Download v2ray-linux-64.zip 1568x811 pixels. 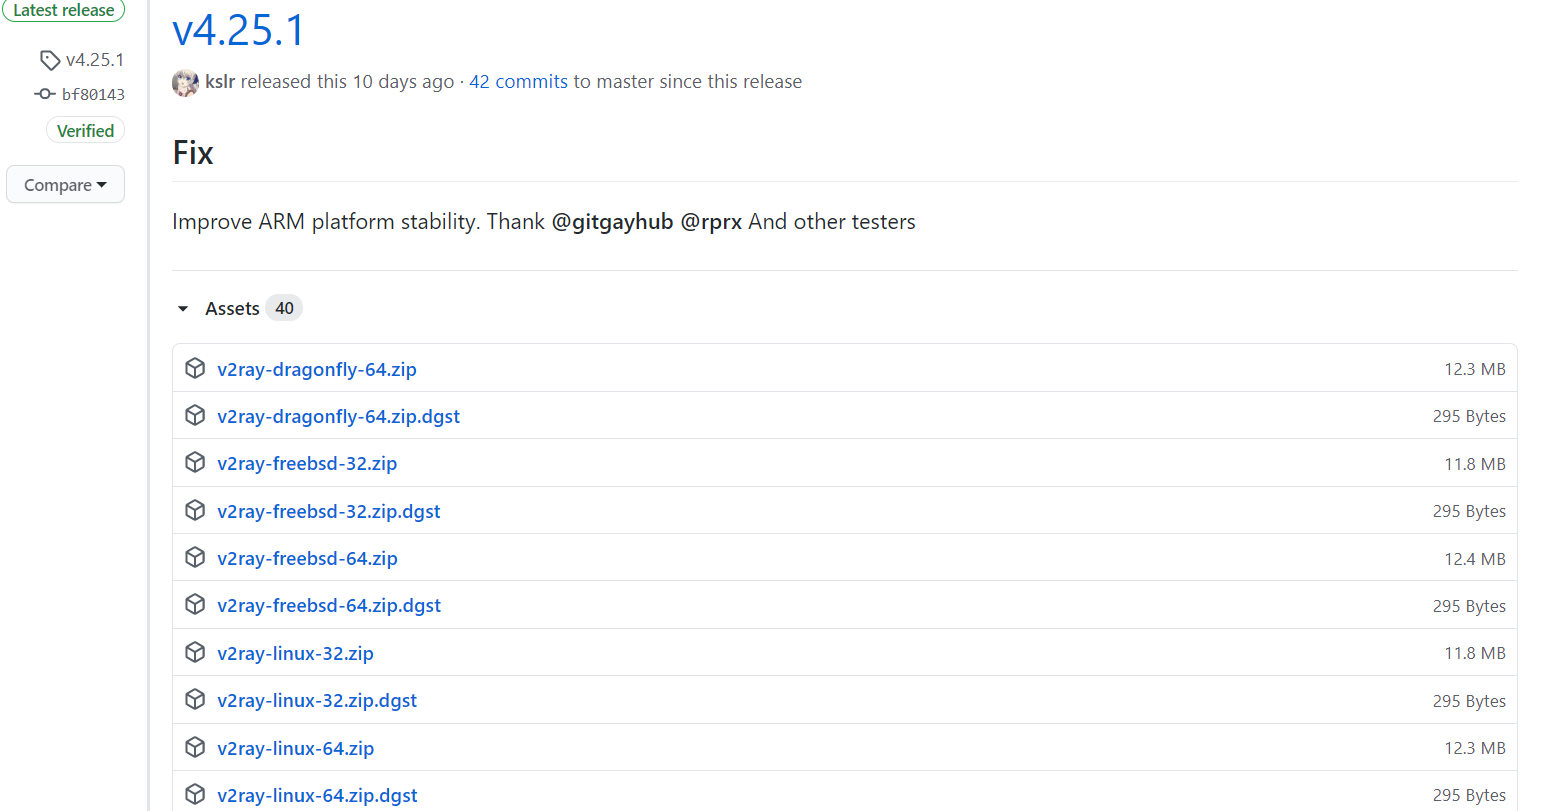pyautogui.click(x=295, y=748)
